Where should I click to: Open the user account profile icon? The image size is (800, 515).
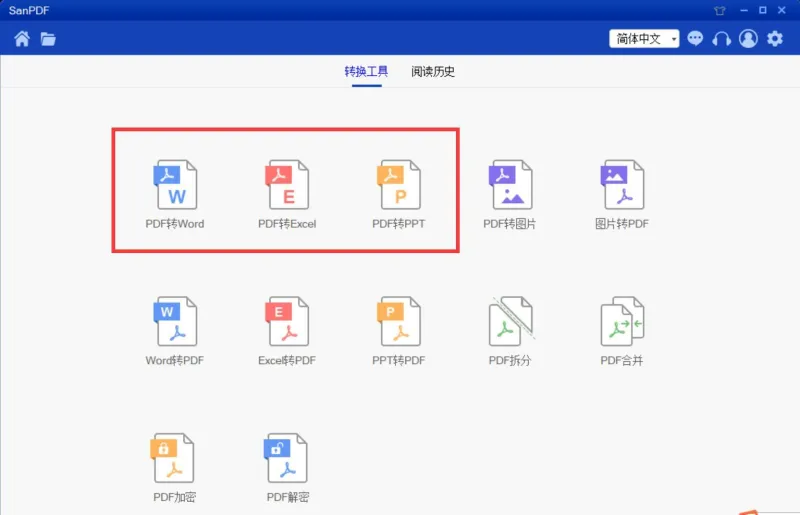[748, 39]
